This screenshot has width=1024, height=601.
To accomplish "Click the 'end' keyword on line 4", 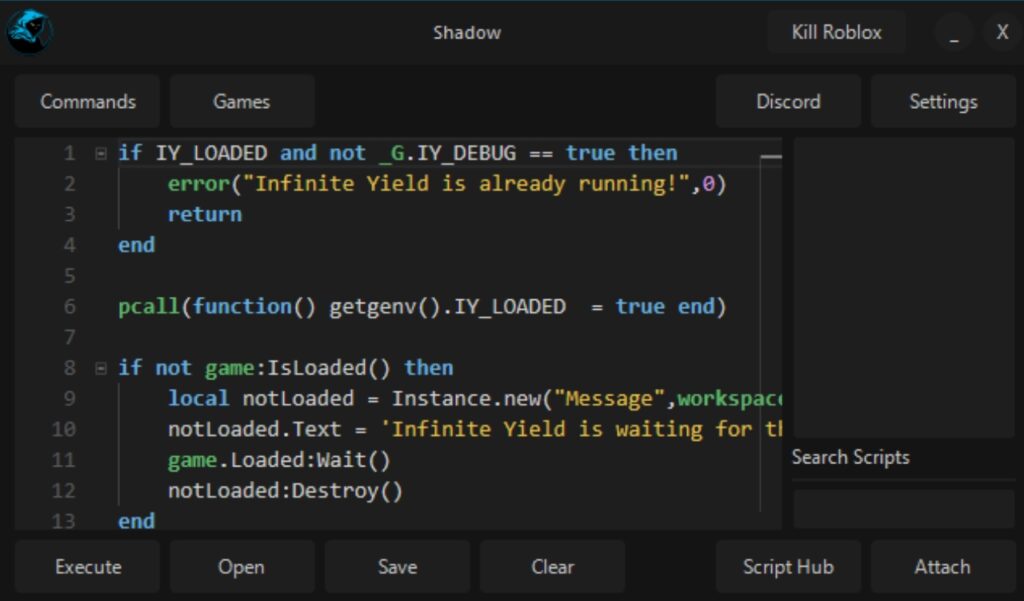I will 136,245.
